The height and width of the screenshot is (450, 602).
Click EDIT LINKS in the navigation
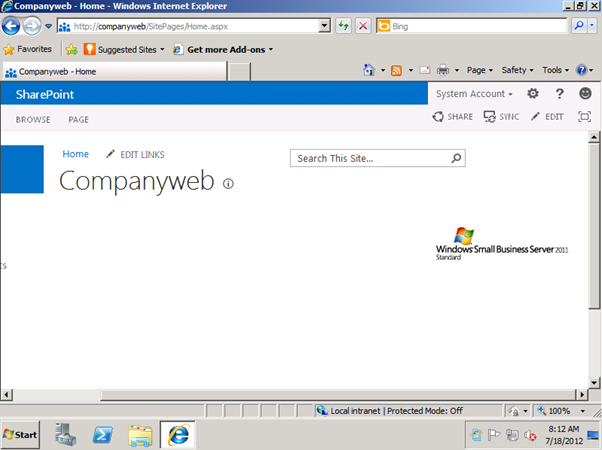pos(135,154)
